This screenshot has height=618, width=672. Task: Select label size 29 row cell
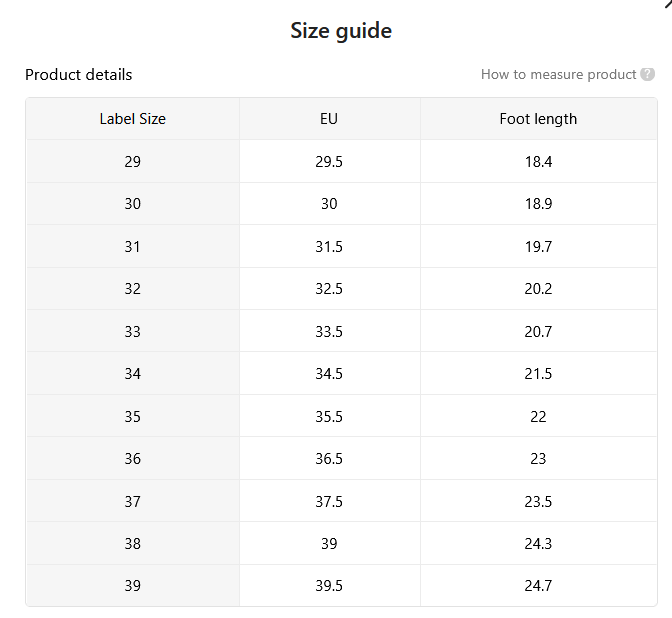coord(132,162)
